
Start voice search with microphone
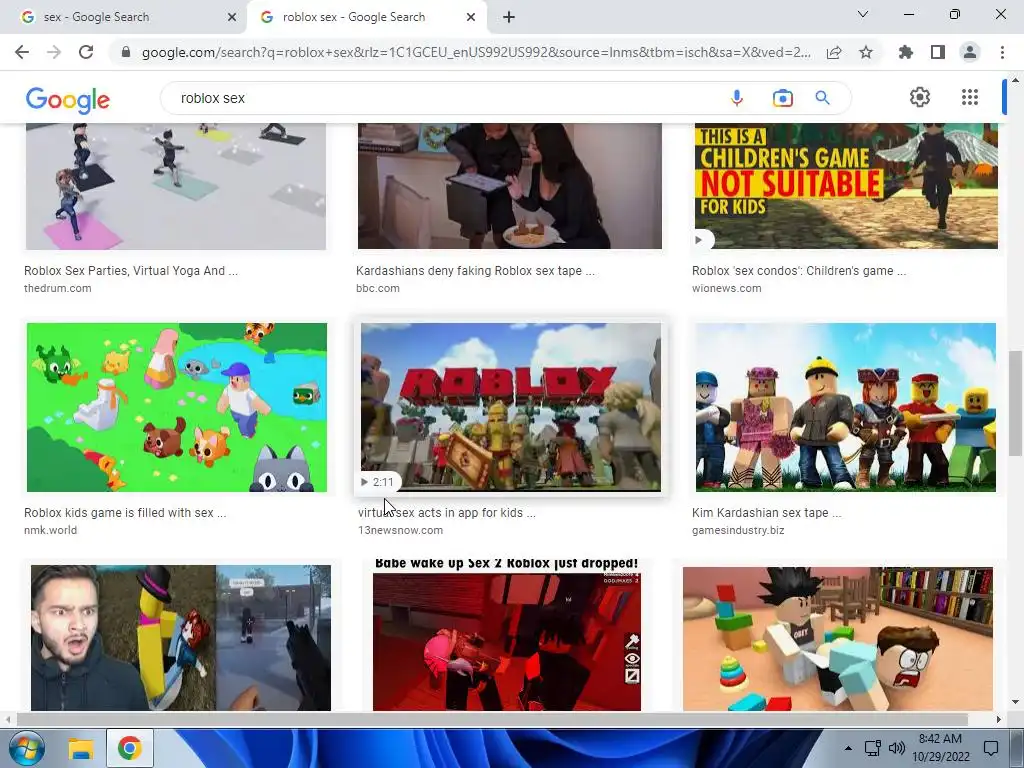737,98
